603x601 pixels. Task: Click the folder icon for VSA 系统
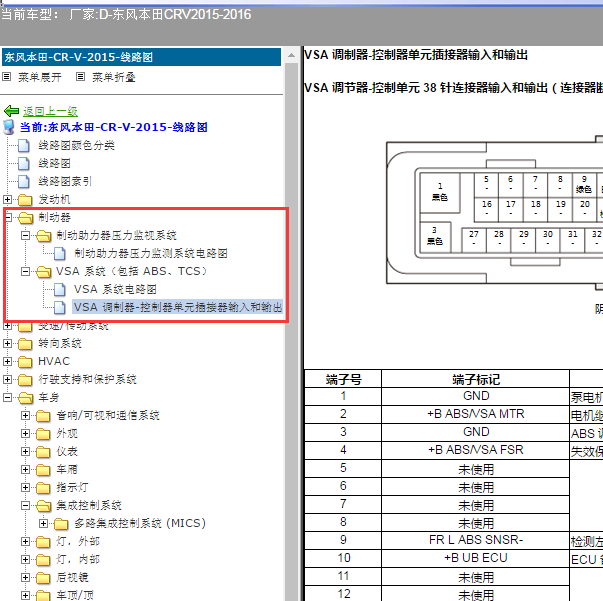click(x=43, y=271)
